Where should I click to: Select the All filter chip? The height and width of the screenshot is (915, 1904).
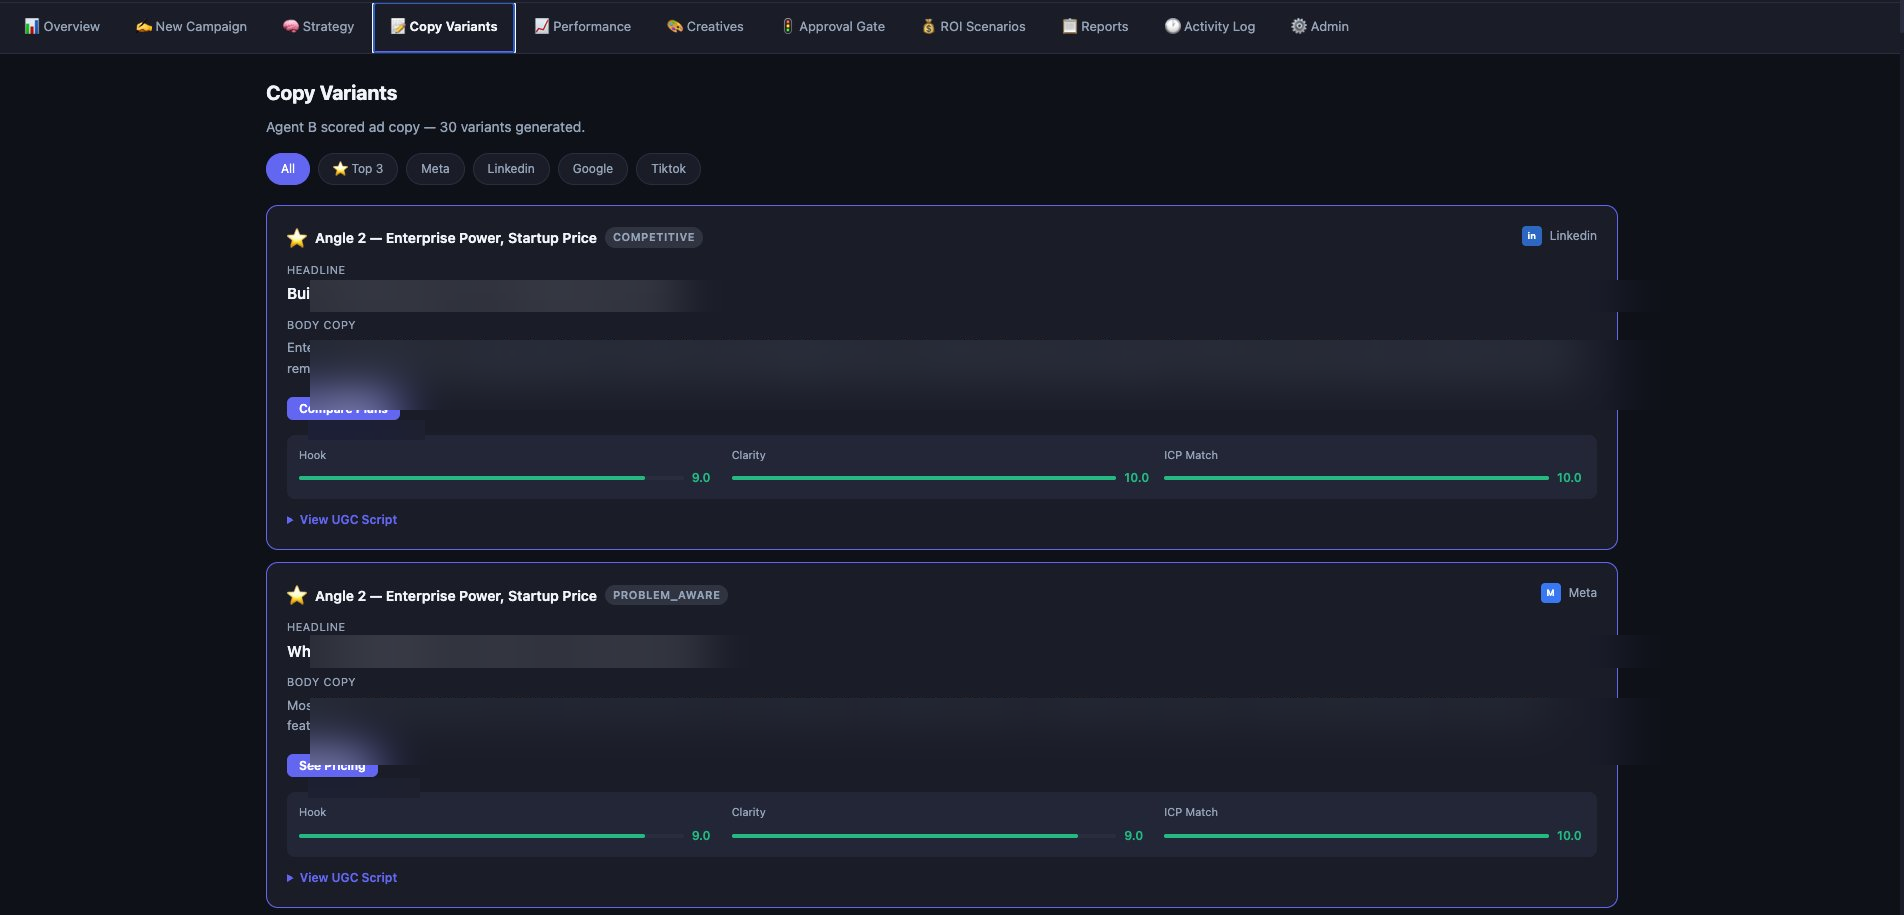tap(288, 169)
